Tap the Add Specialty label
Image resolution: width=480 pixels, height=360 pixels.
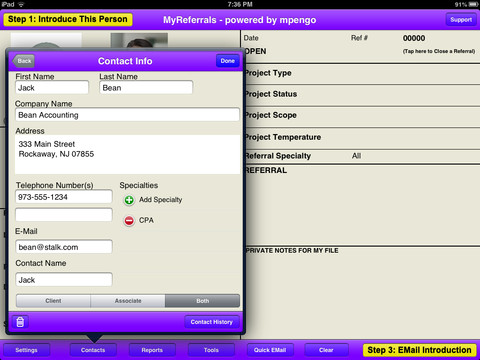coord(161,200)
